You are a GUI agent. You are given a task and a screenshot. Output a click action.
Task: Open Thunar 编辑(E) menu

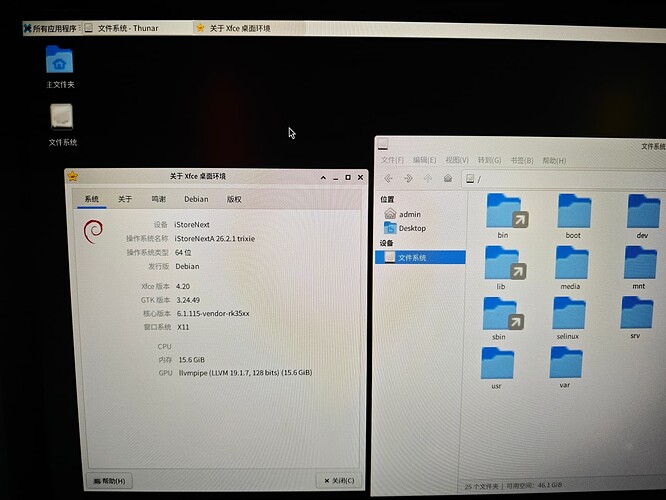[x=424, y=160]
